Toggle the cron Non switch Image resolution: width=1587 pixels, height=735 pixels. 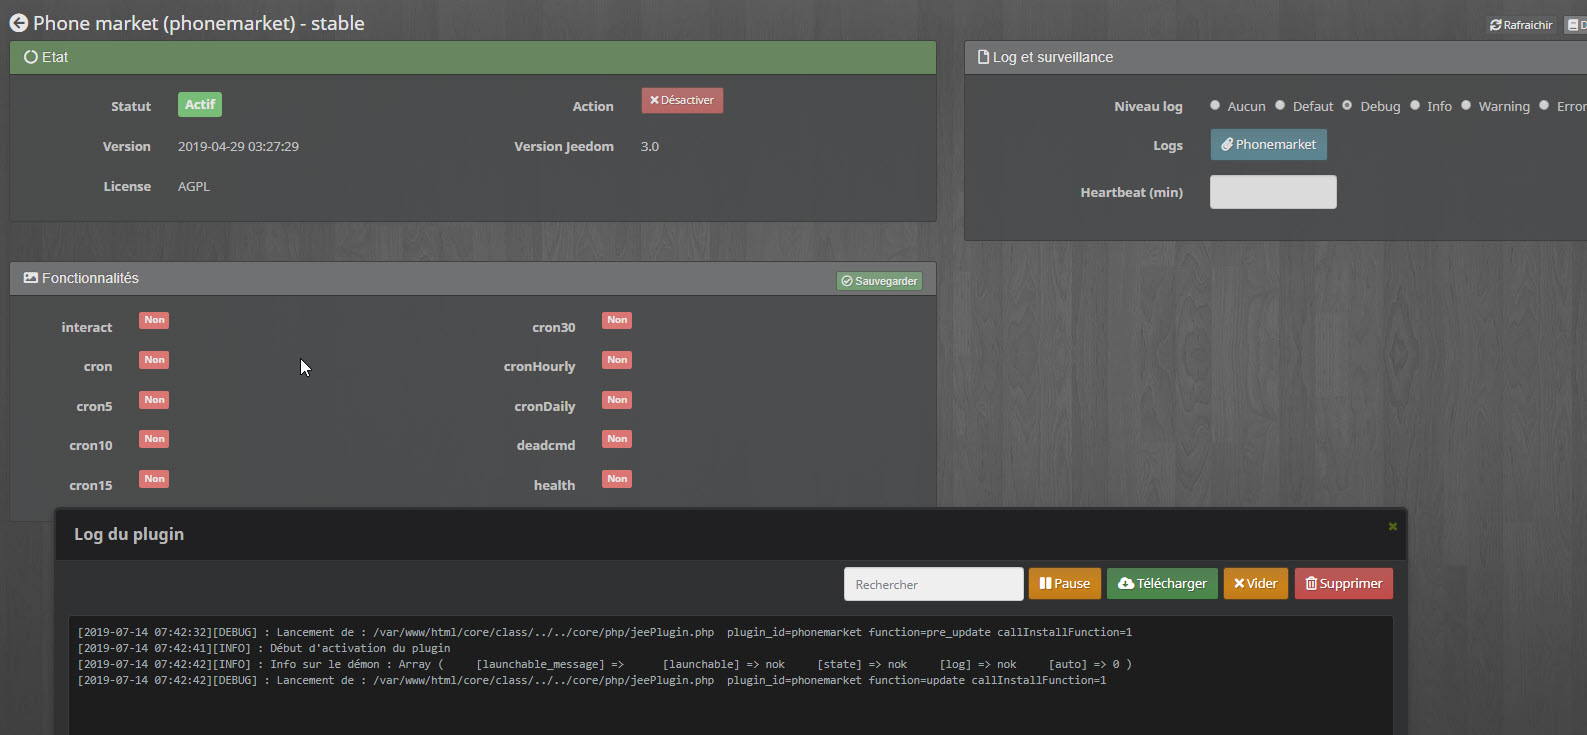tap(154, 360)
